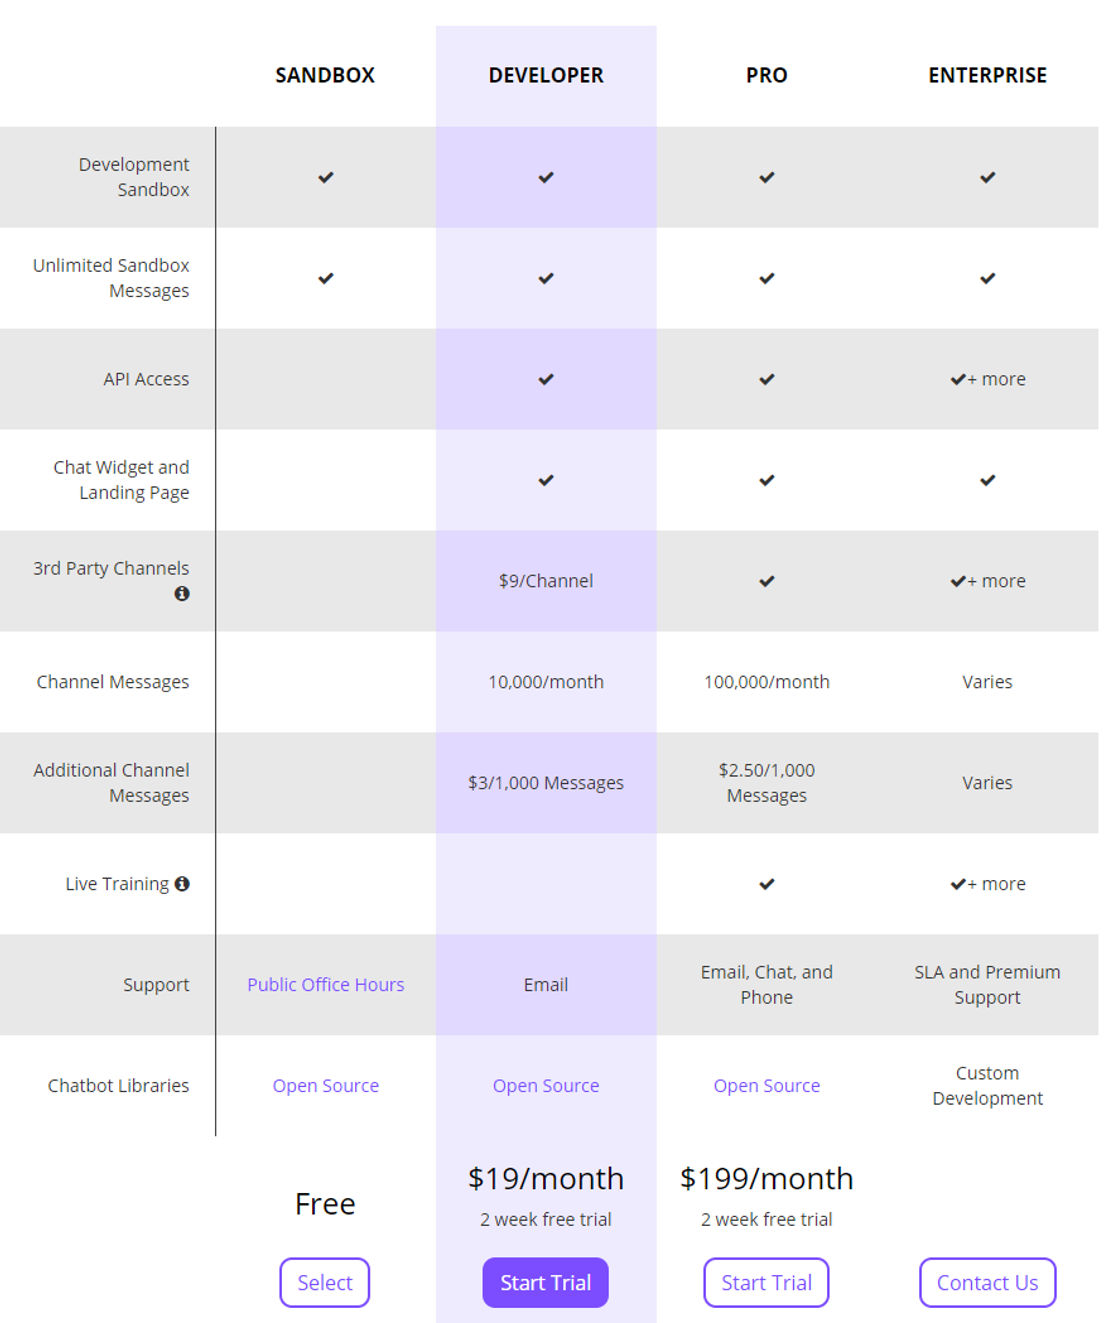Click the DEVELOPER plan column header

click(x=546, y=75)
